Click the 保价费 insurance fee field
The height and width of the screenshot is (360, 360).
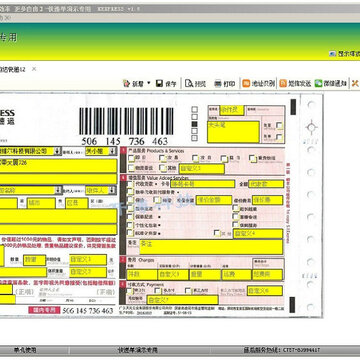click(x=268, y=200)
